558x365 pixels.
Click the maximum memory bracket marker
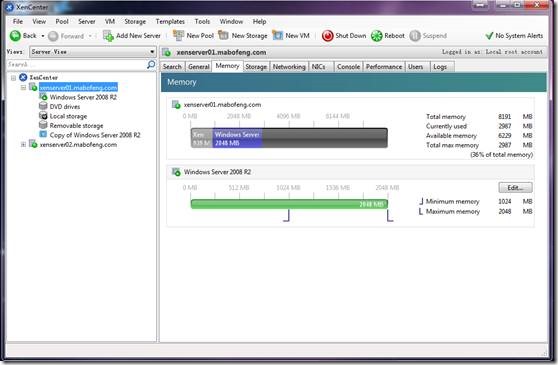390,216
